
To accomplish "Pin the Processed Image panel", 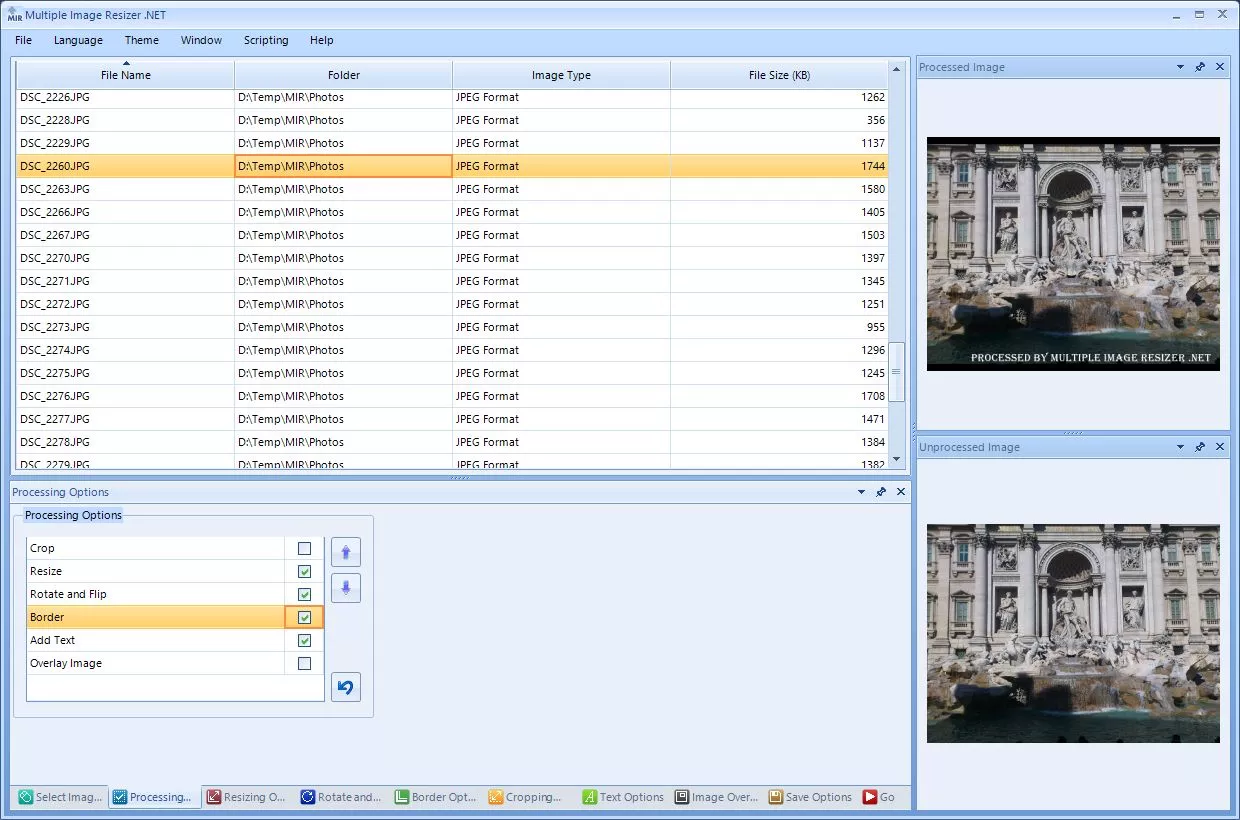I will click(x=1200, y=67).
